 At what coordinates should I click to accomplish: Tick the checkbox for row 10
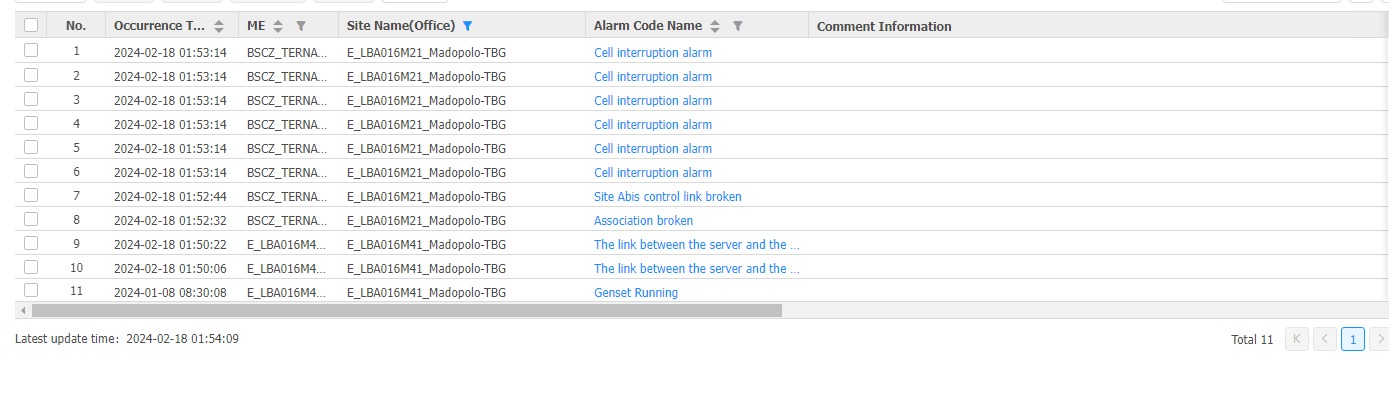pos(31,267)
